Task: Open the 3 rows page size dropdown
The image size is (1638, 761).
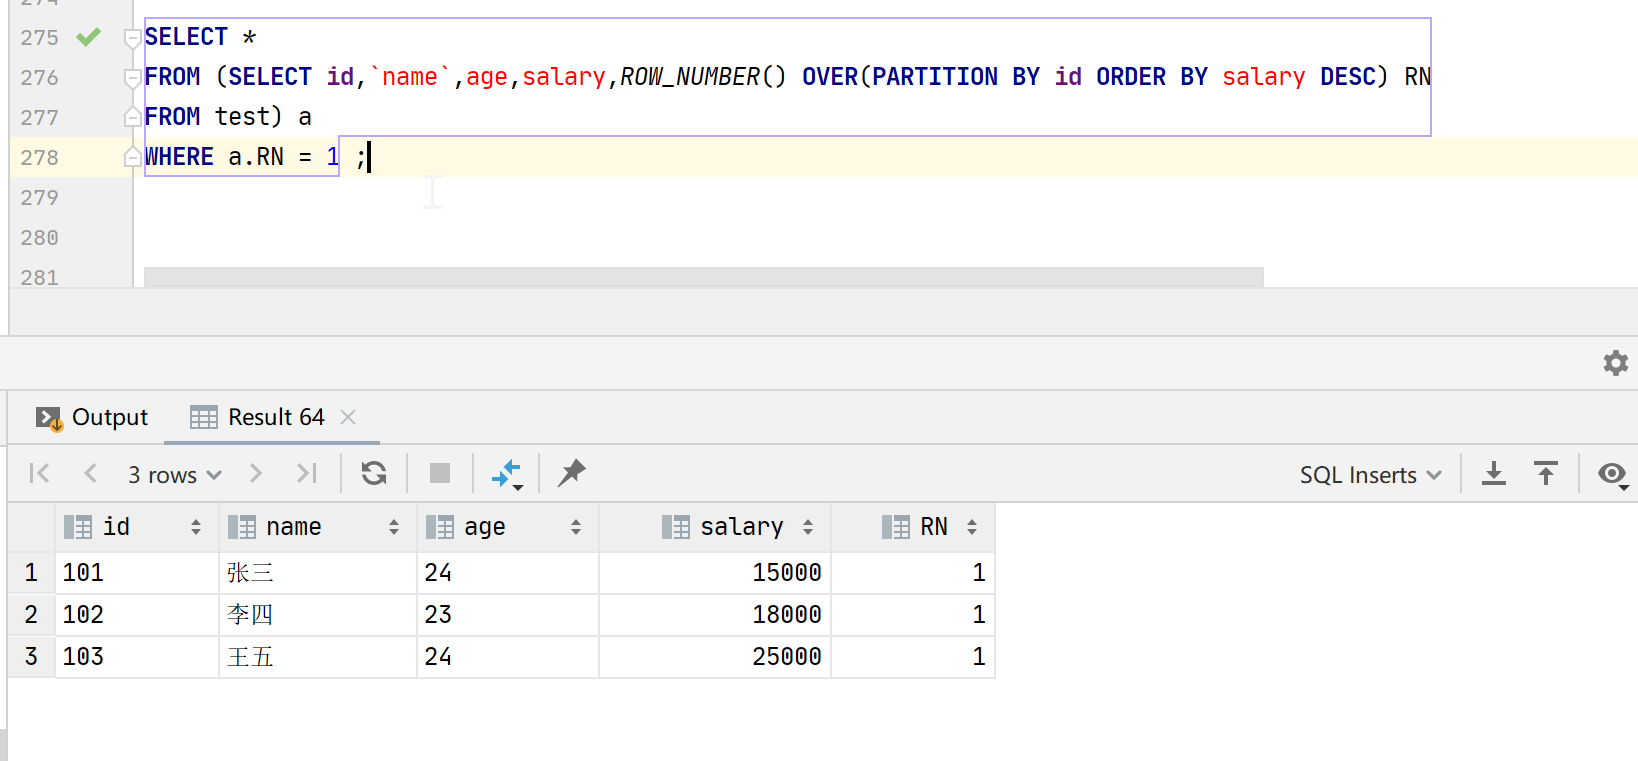Action: pyautogui.click(x=174, y=475)
